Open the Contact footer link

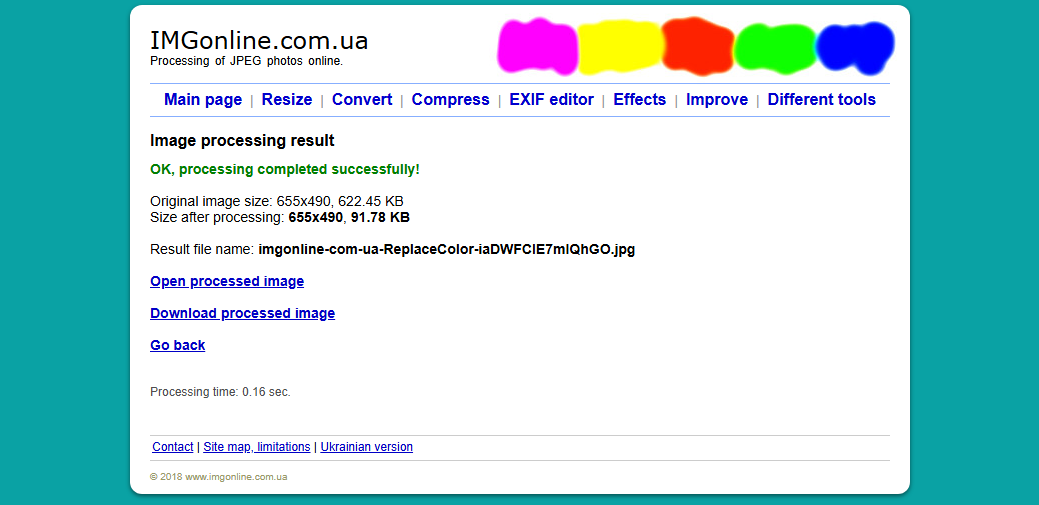click(x=173, y=447)
